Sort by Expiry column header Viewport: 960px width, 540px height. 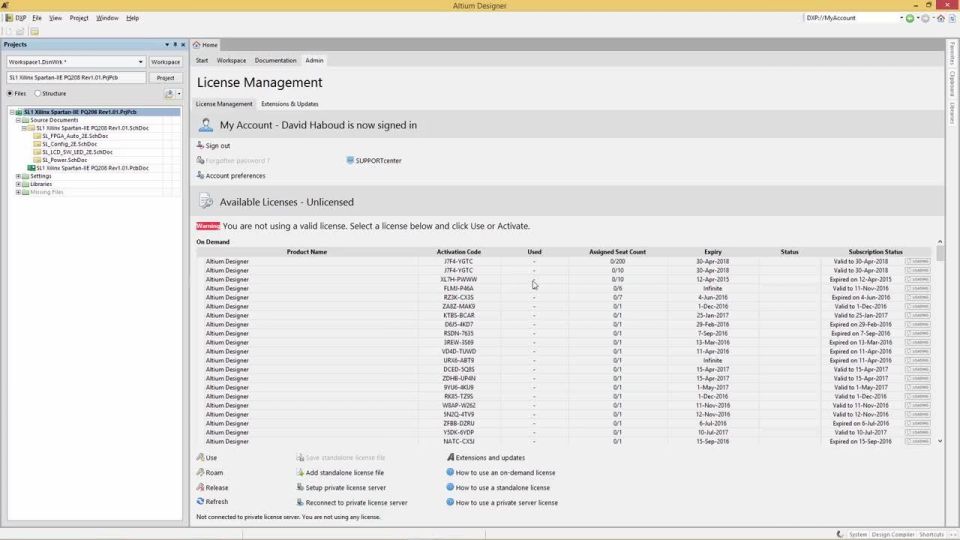point(713,252)
